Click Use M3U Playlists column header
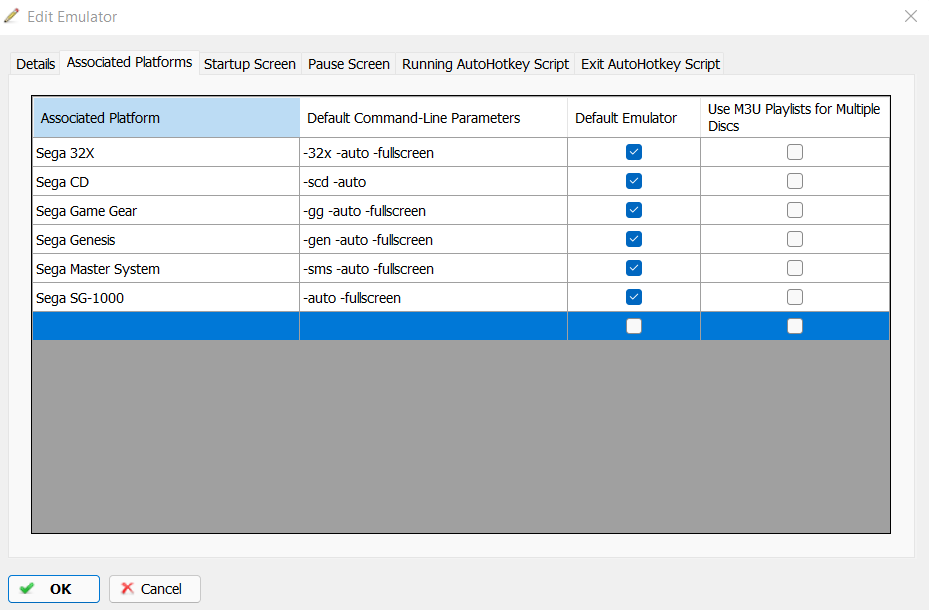 tap(795, 118)
